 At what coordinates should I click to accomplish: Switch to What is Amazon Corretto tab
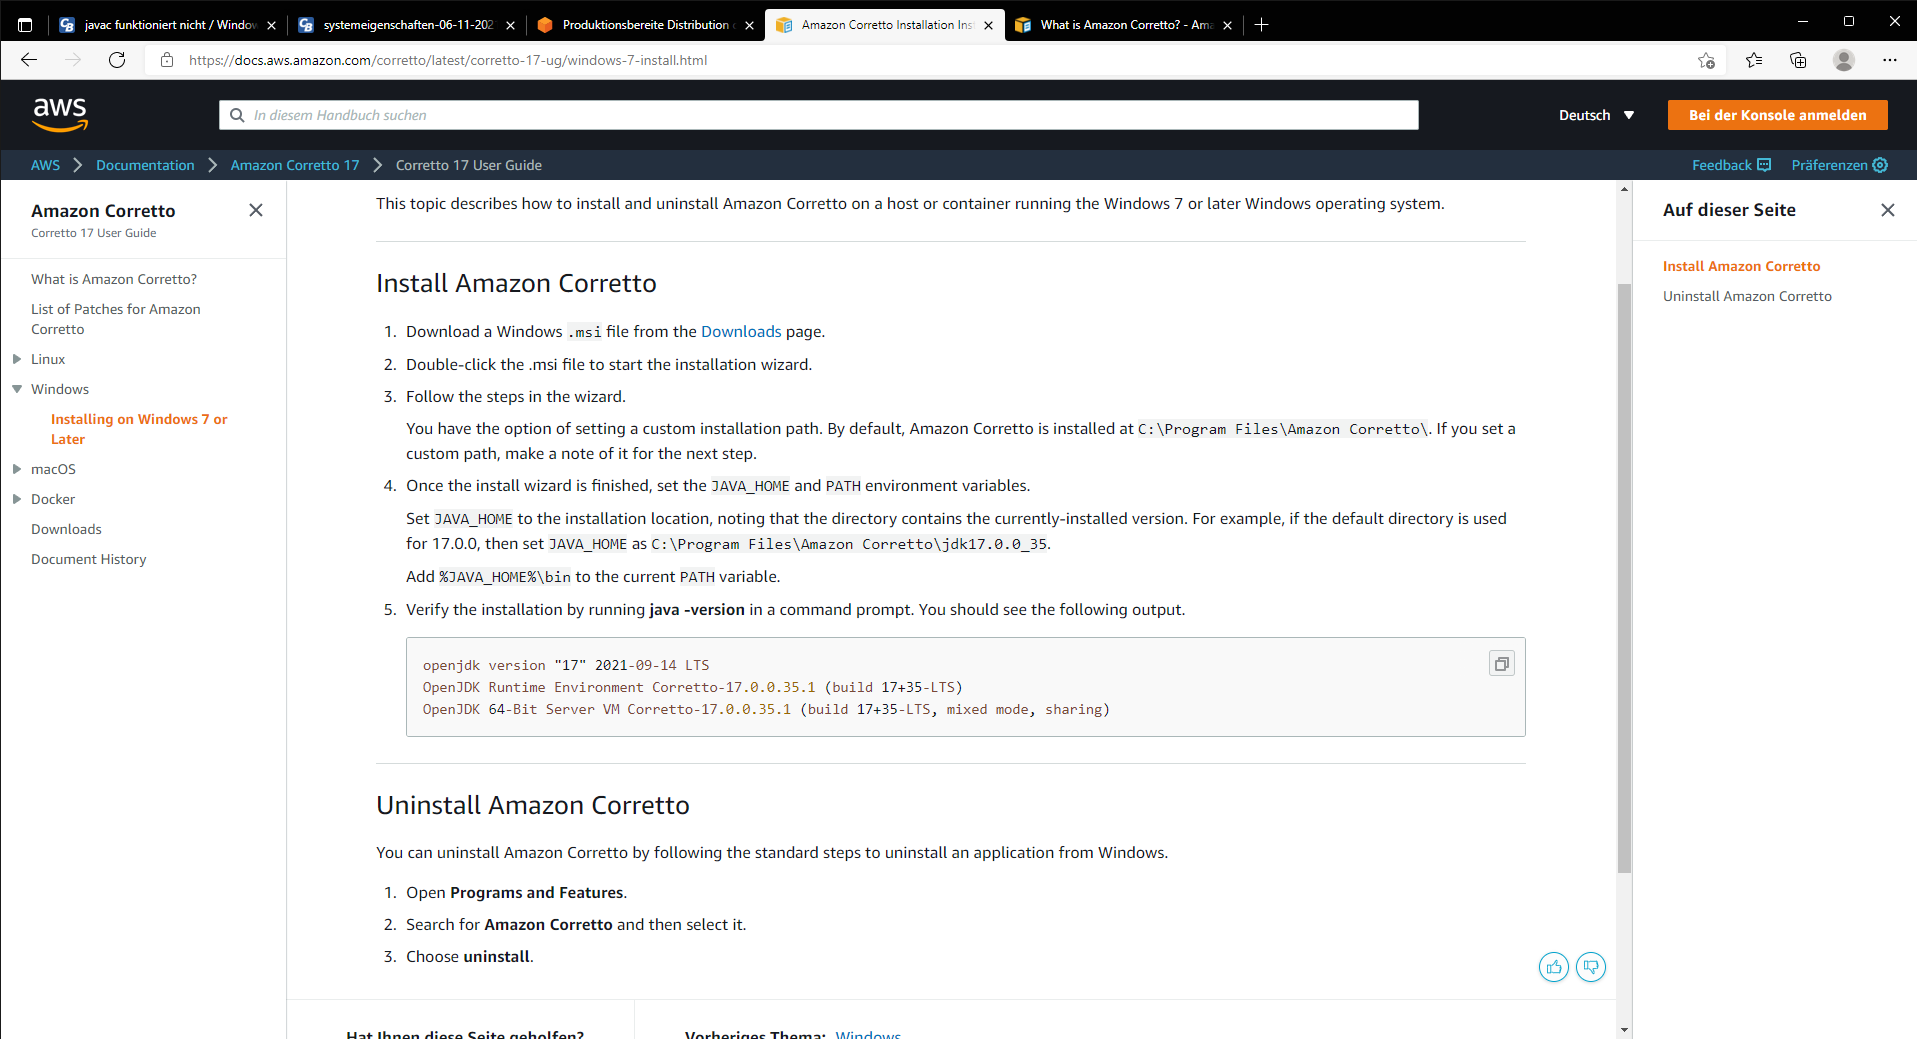(1122, 25)
